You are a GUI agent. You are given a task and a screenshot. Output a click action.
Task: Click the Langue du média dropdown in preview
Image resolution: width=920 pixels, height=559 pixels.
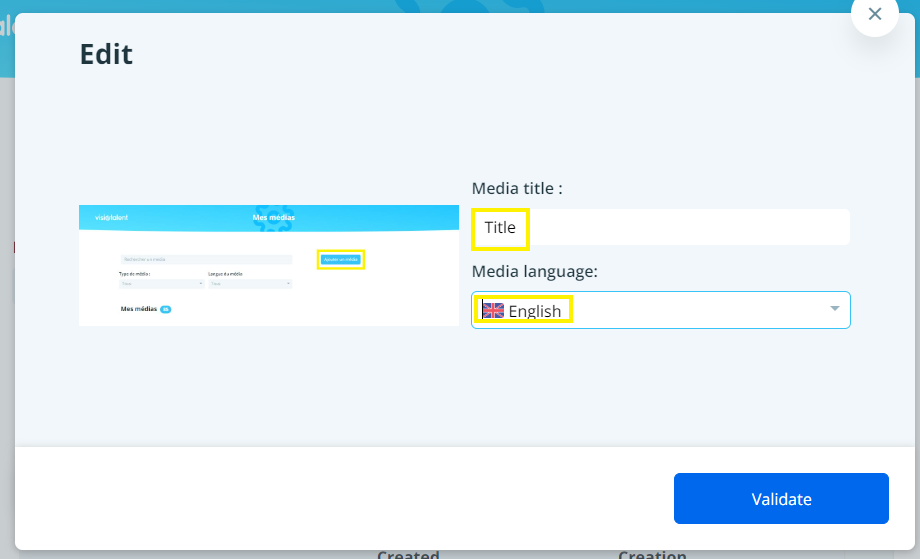[x=249, y=284]
